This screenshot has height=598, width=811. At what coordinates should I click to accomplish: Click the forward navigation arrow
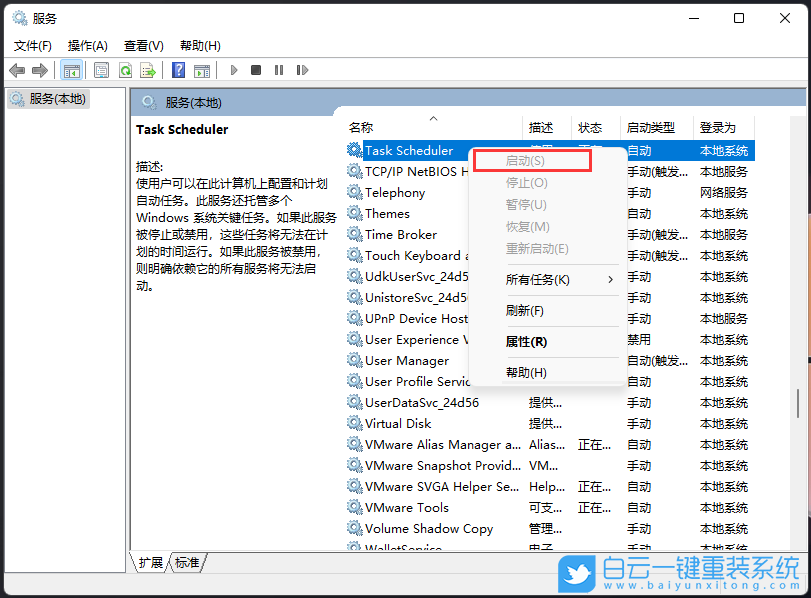(40, 70)
